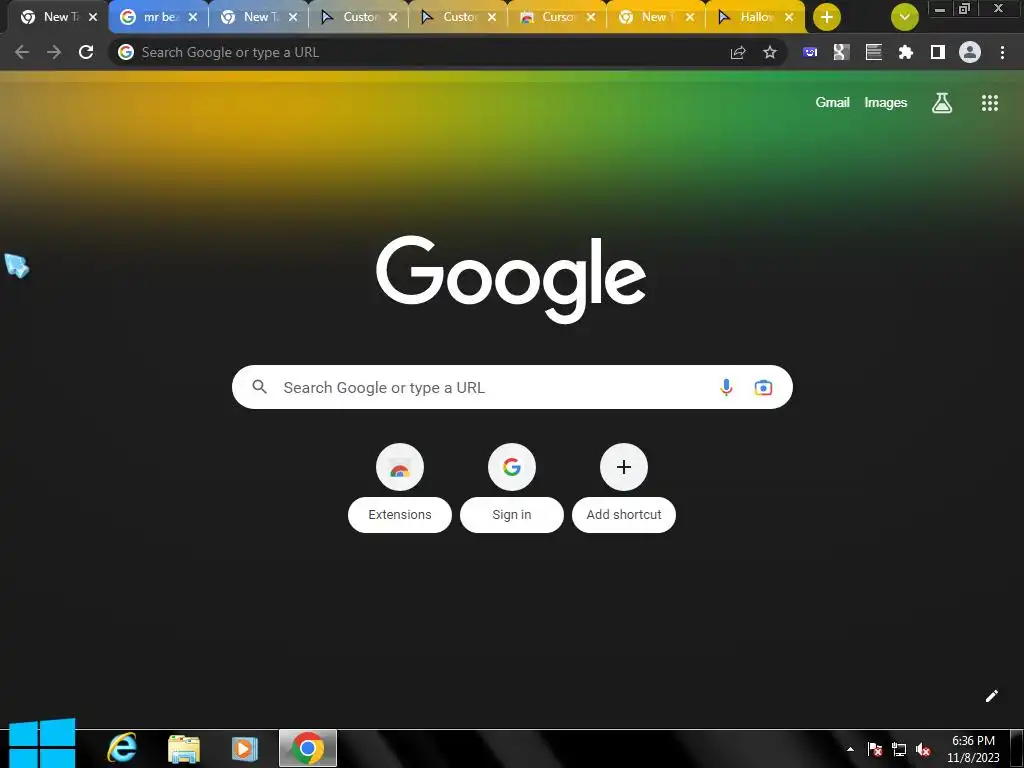Go forward to next page
Screen dimensions: 1024x768
pyautogui.click(x=54, y=52)
